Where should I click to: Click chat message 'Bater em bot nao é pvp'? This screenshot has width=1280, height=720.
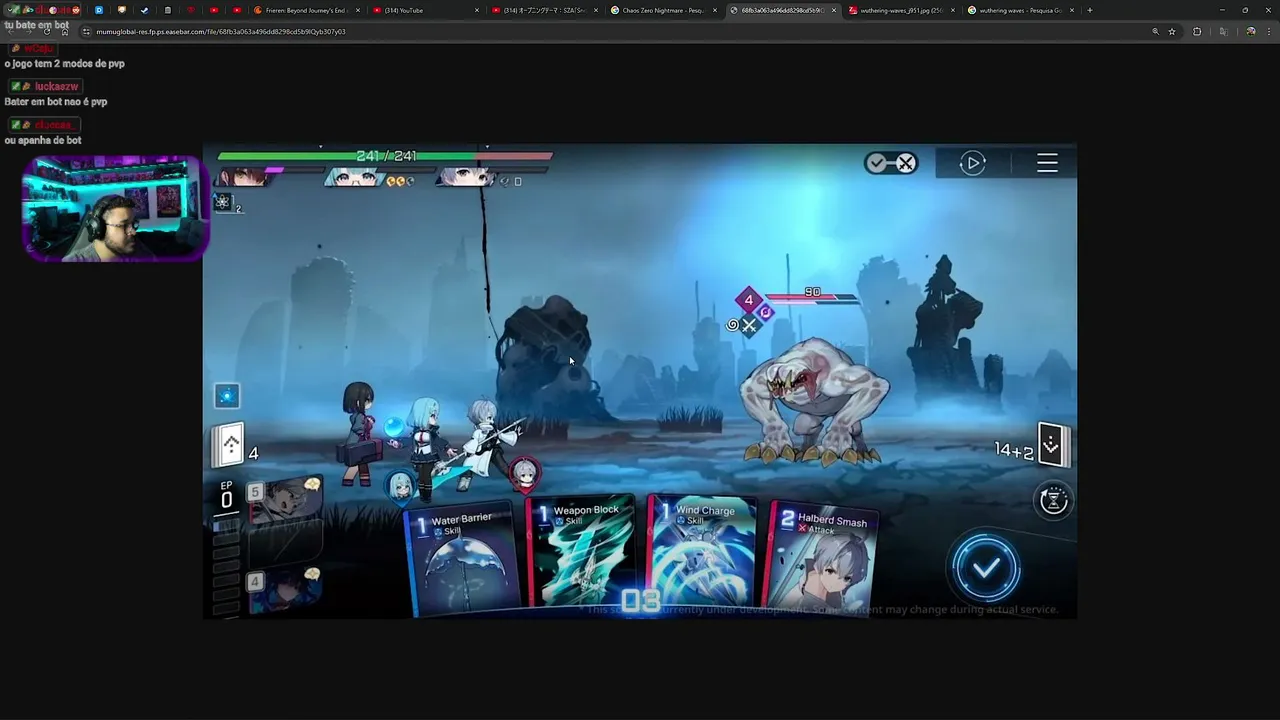coord(56,102)
